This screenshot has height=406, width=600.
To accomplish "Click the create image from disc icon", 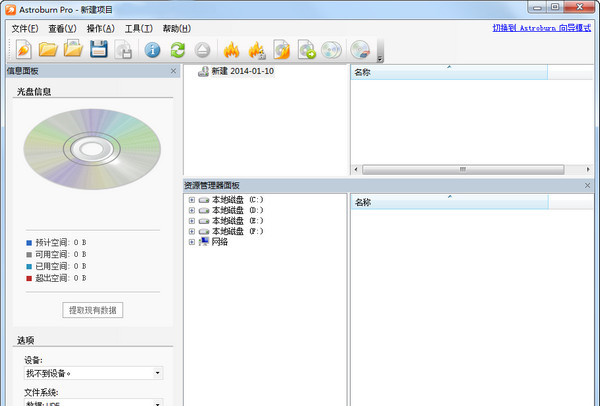I will click(x=307, y=49).
